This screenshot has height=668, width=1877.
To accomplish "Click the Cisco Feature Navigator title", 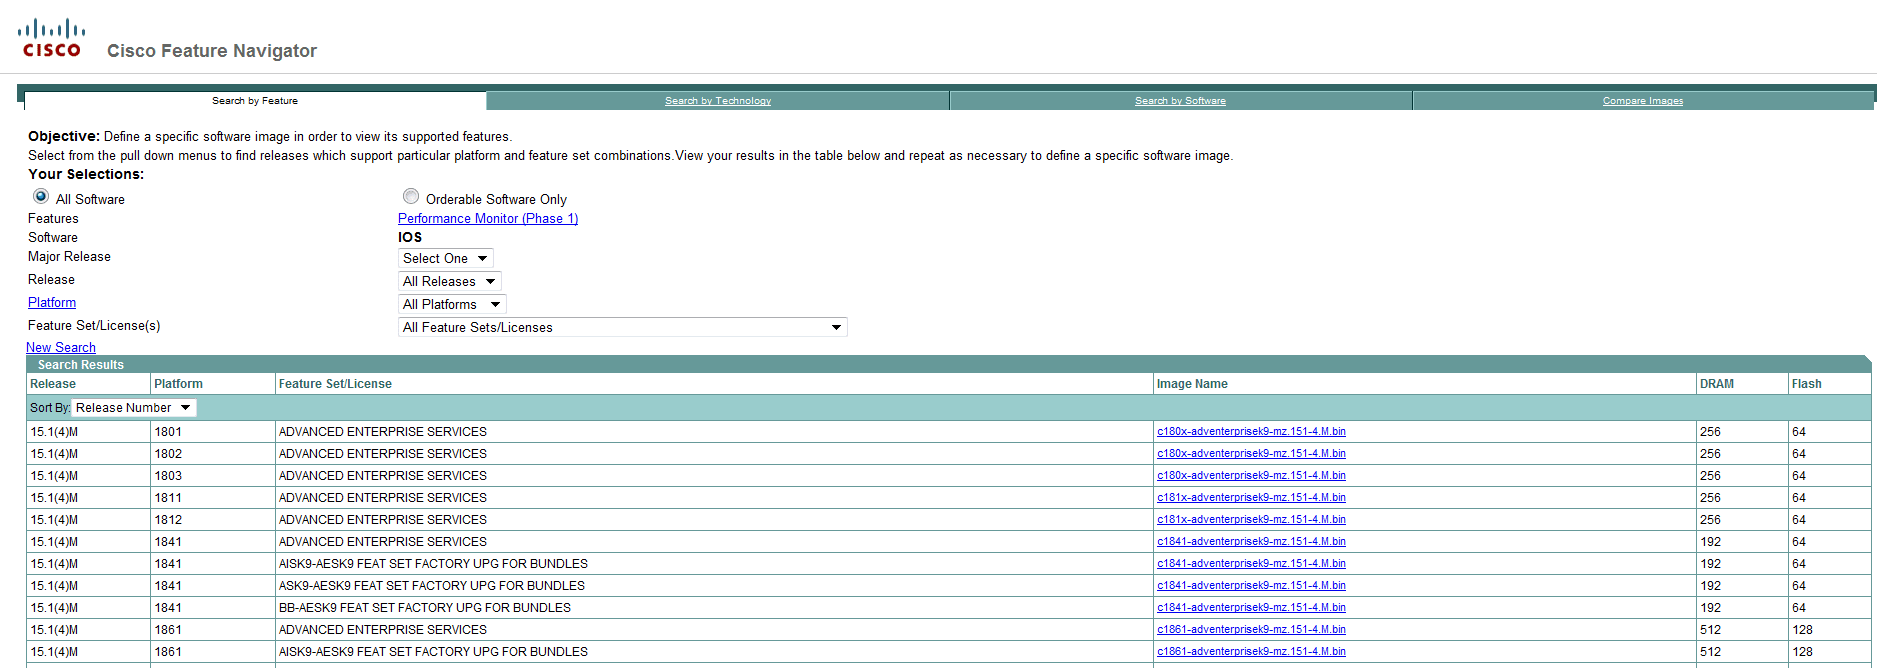I will coord(212,51).
